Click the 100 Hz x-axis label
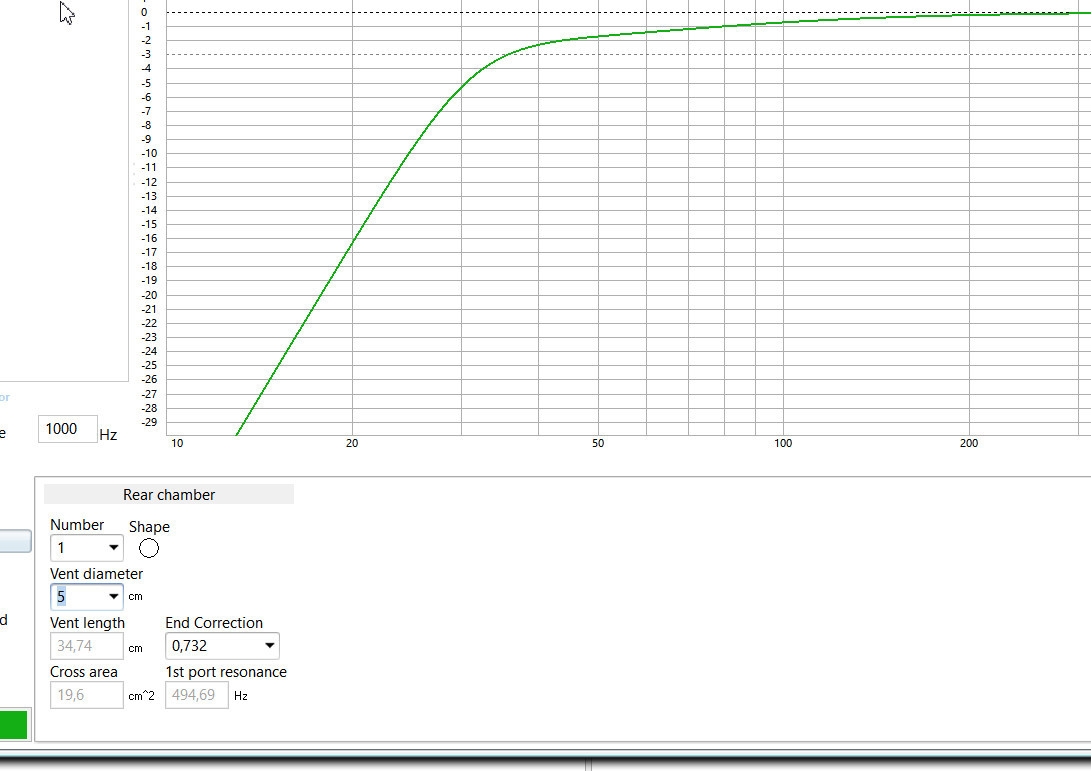The width and height of the screenshot is (1091, 771). tap(783, 443)
